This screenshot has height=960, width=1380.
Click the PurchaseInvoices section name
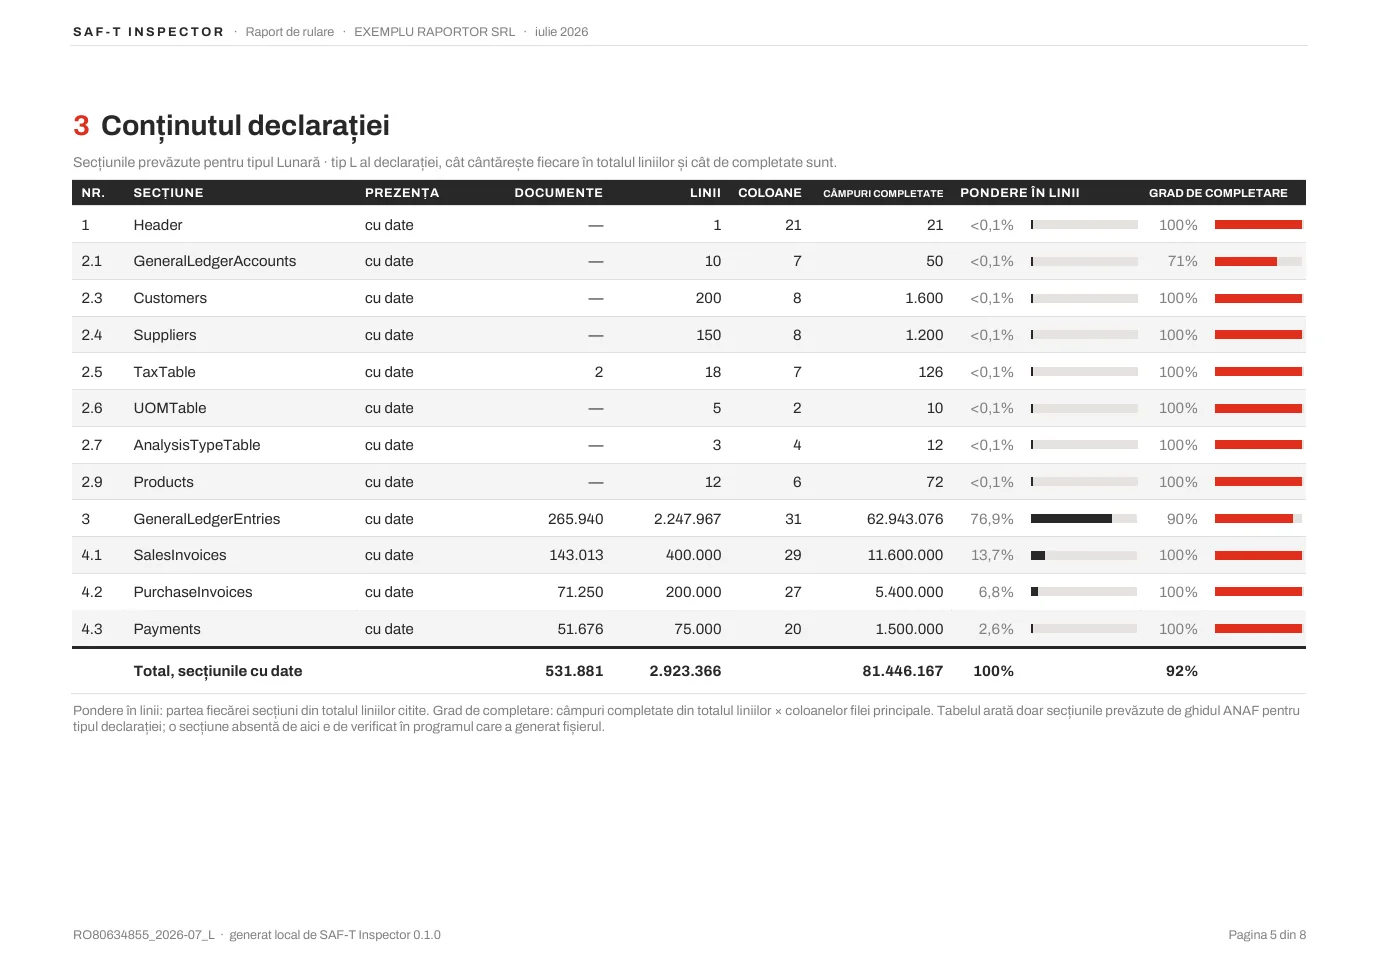click(193, 592)
